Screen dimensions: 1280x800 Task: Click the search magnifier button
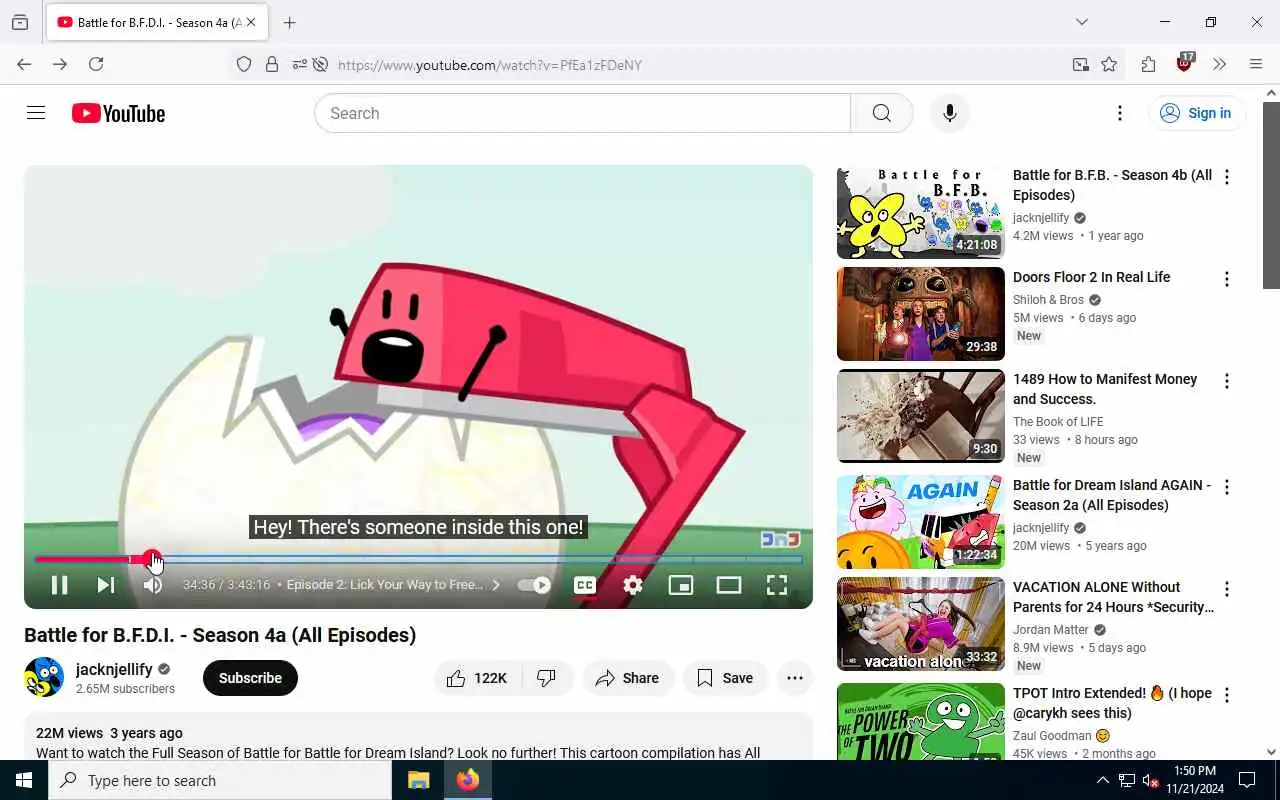pos(881,113)
